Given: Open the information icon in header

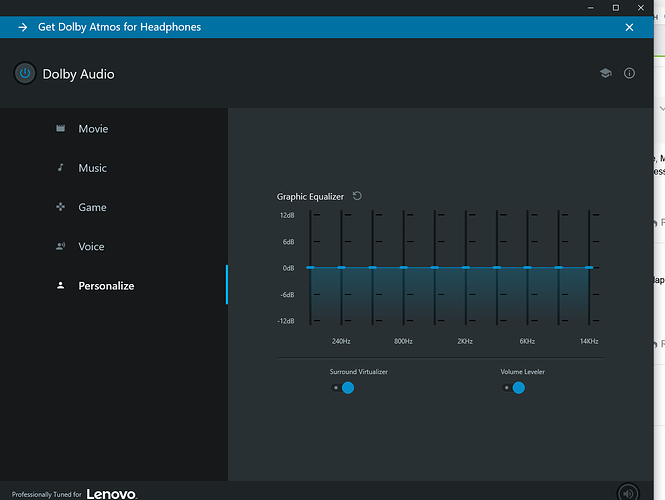Looking at the screenshot, I should coord(630,74).
